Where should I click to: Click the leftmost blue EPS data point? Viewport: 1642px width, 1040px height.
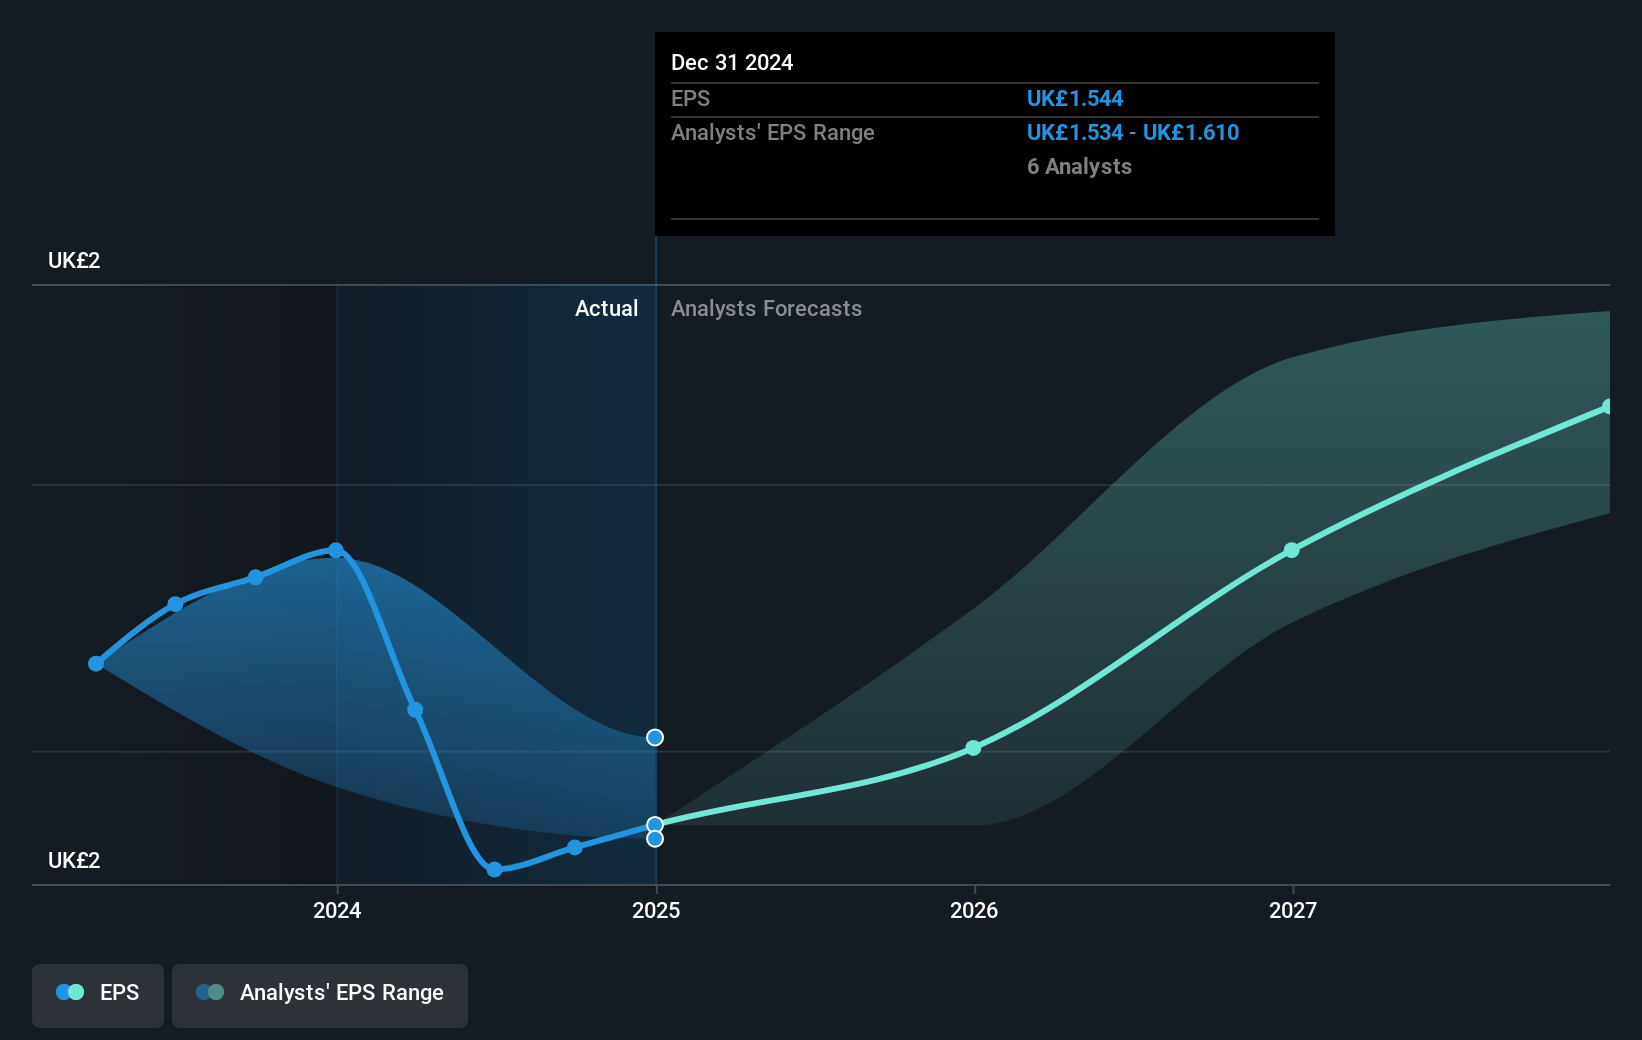pyautogui.click(x=95, y=663)
